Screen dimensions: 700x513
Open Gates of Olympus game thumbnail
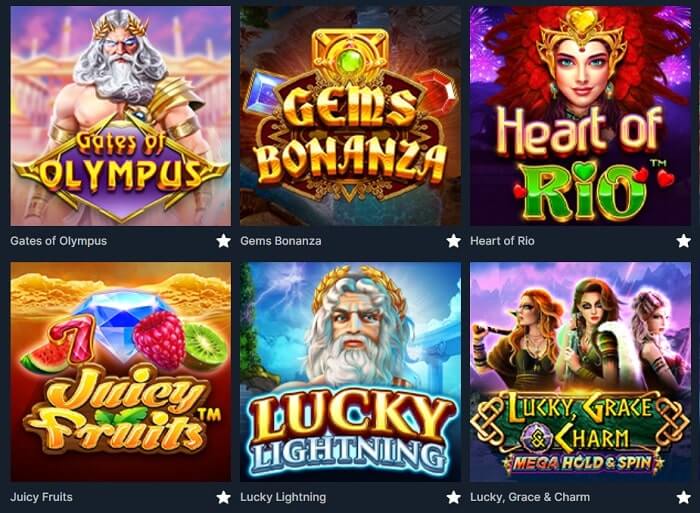(x=121, y=116)
